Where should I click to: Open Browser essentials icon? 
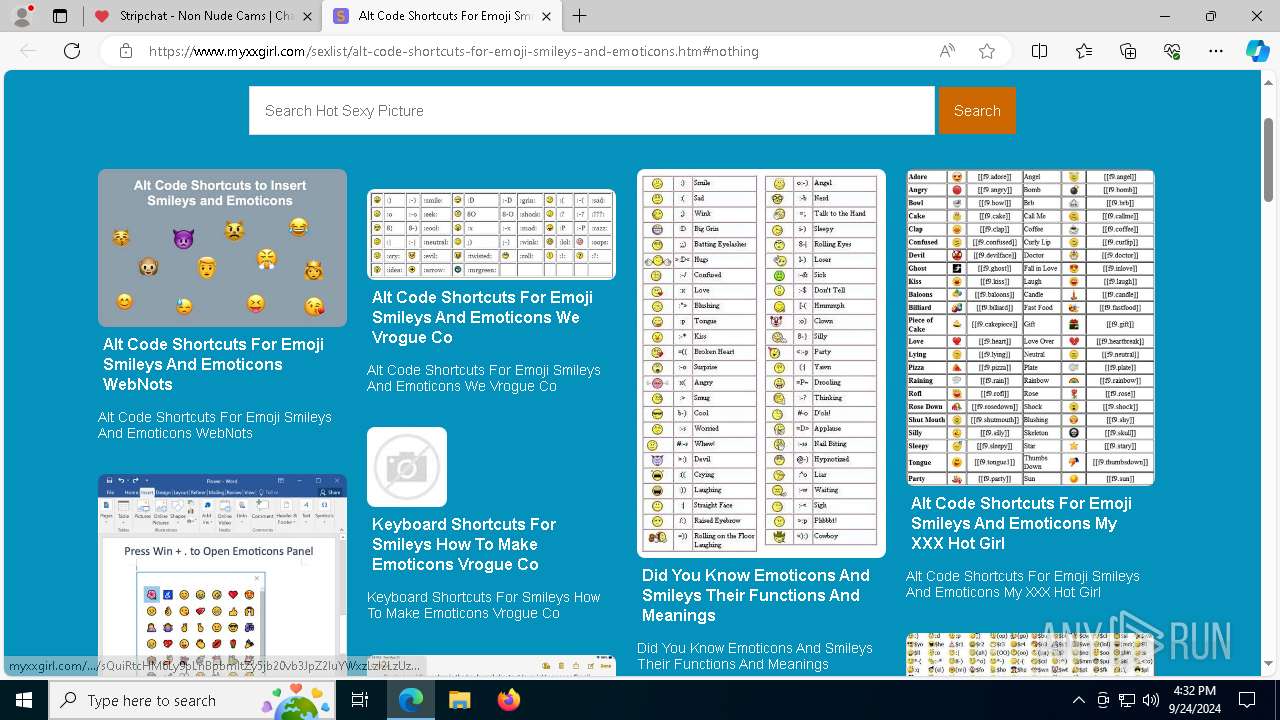1172,51
